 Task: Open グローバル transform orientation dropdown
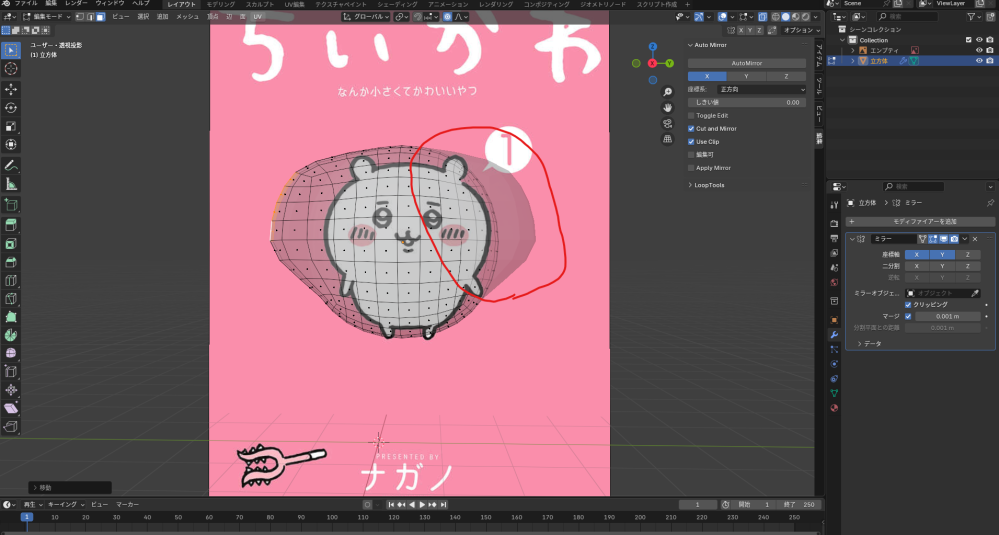tap(365, 17)
